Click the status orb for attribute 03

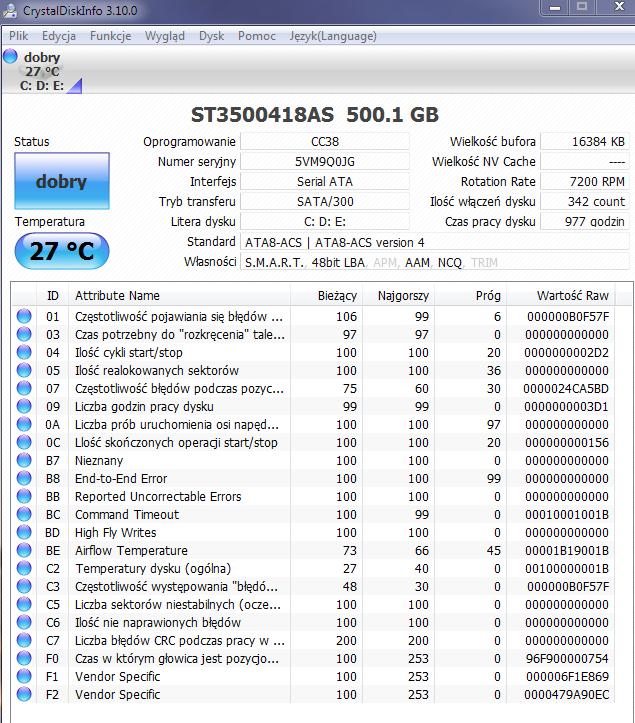[x=24, y=334]
